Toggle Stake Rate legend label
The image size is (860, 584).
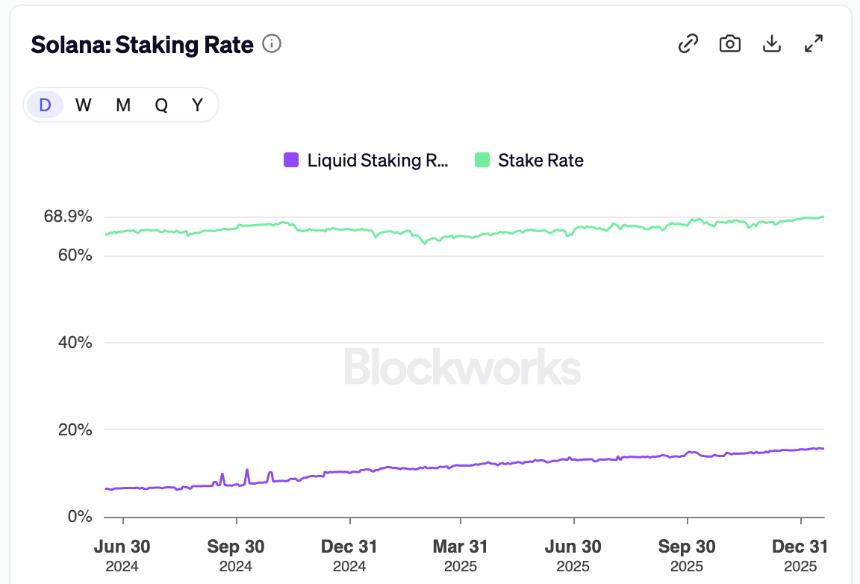click(x=540, y=160)
